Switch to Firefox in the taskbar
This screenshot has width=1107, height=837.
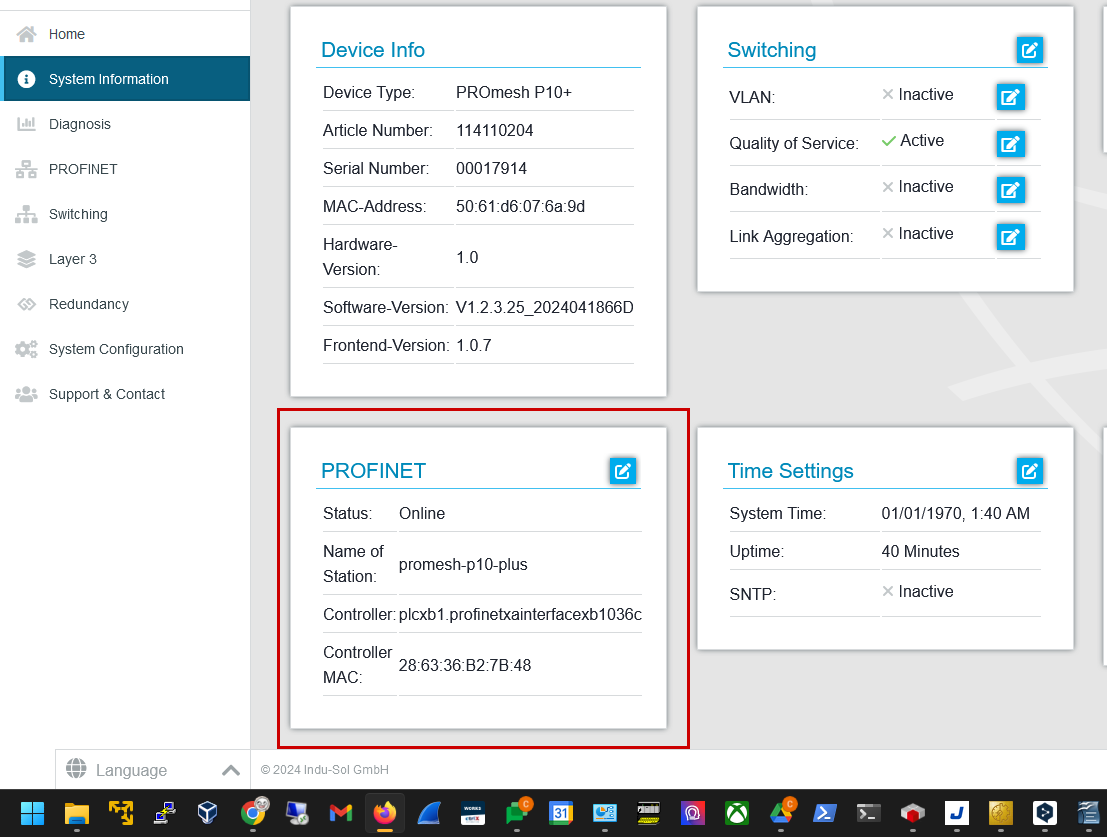click(x=385, y=813)
